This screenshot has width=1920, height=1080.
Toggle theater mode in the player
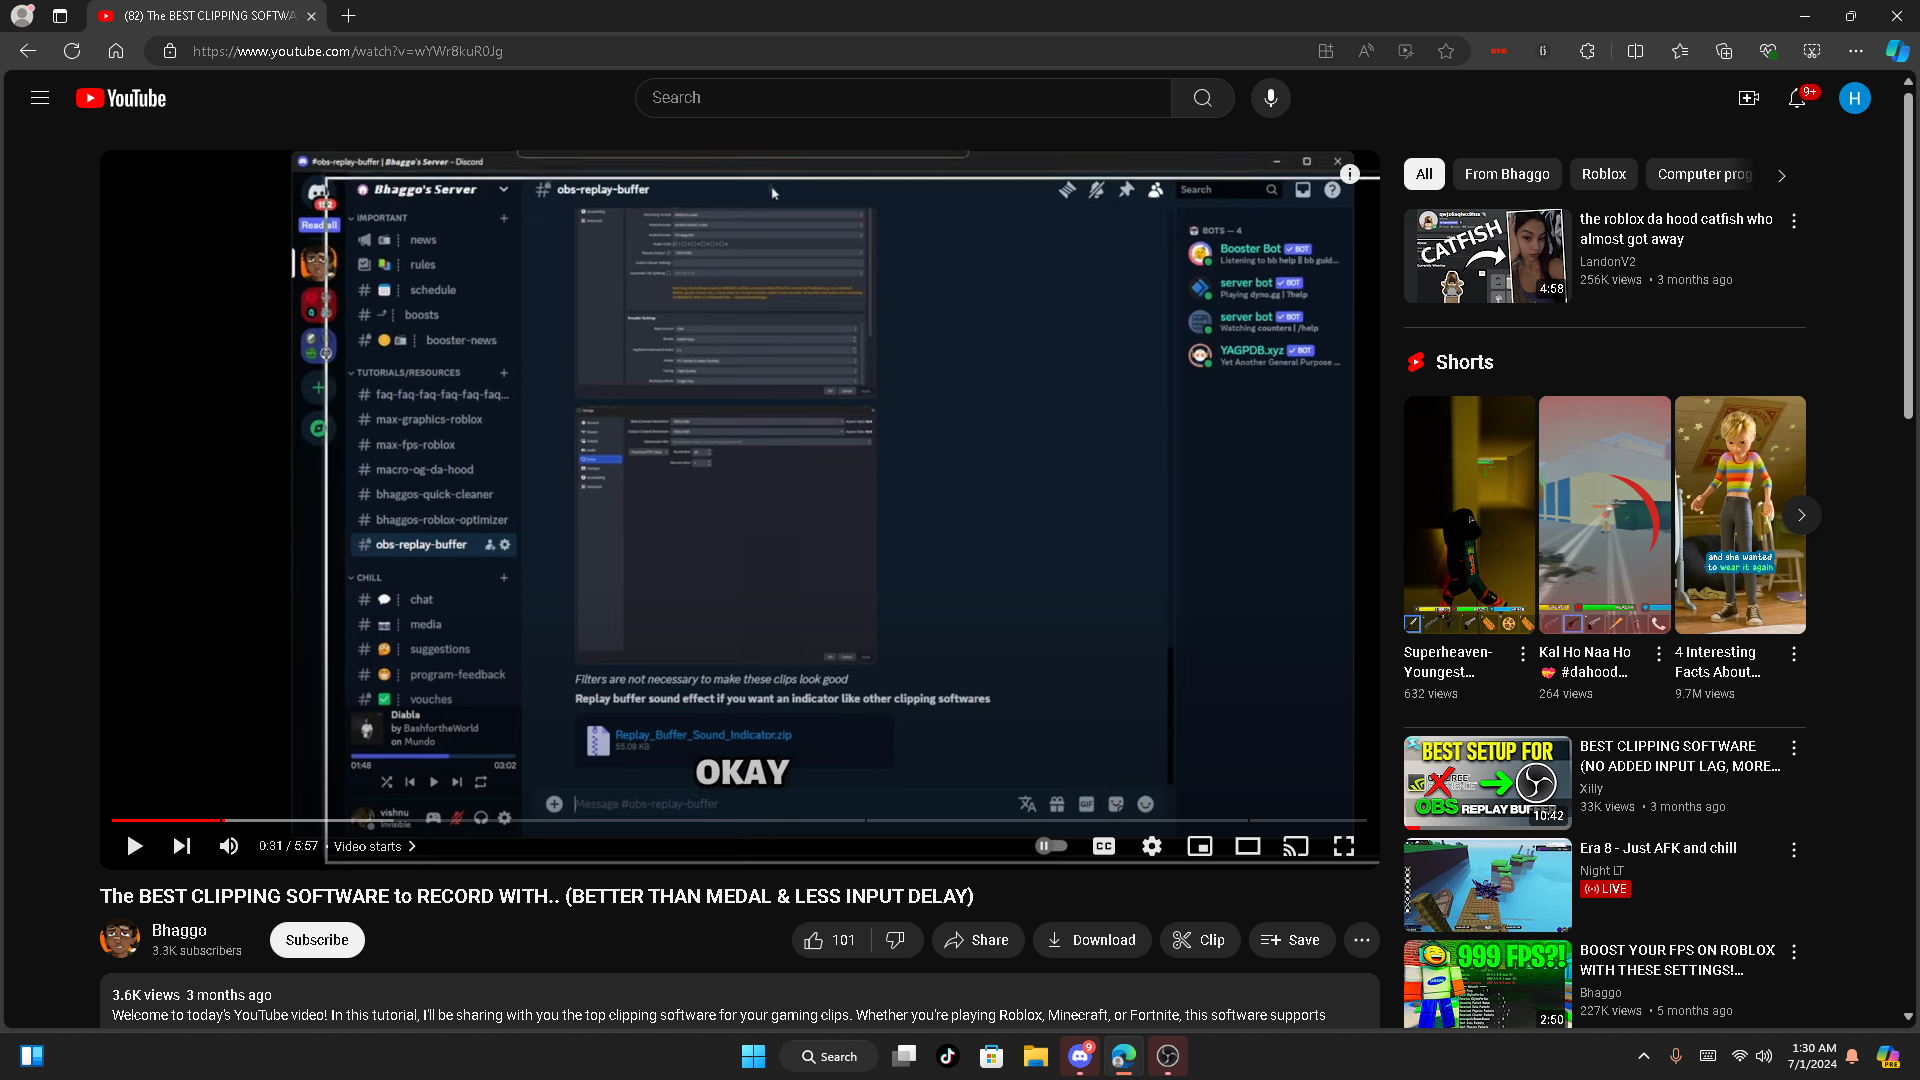[1248, 846]
